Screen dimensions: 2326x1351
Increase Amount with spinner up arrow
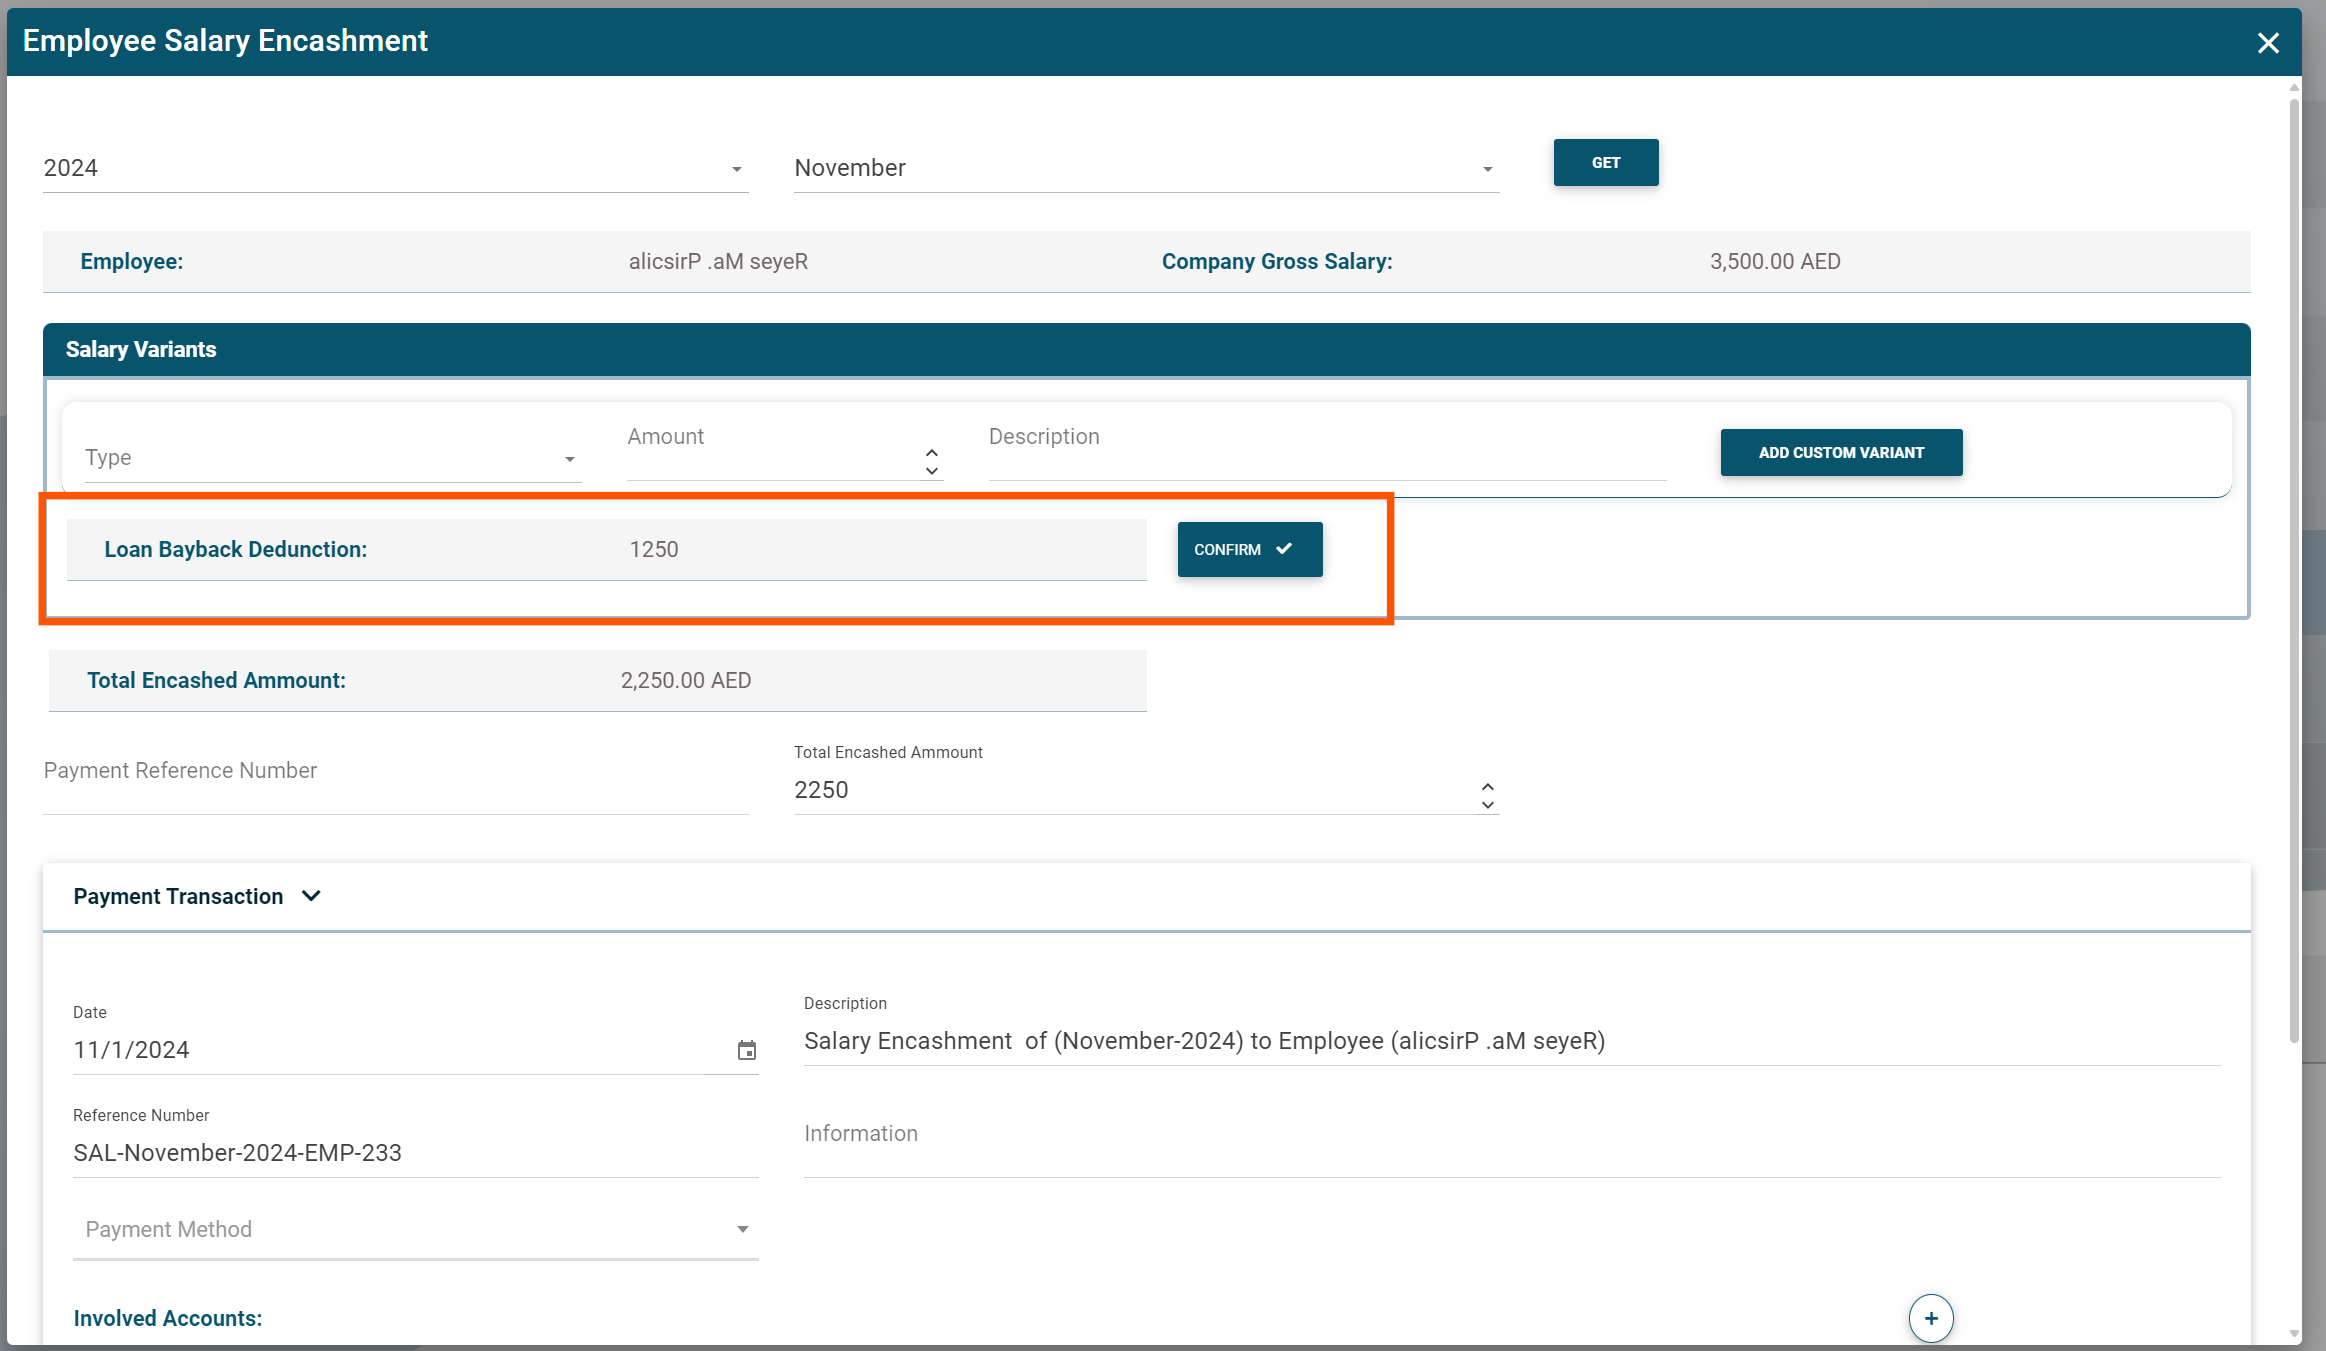[x=931, y=452]
